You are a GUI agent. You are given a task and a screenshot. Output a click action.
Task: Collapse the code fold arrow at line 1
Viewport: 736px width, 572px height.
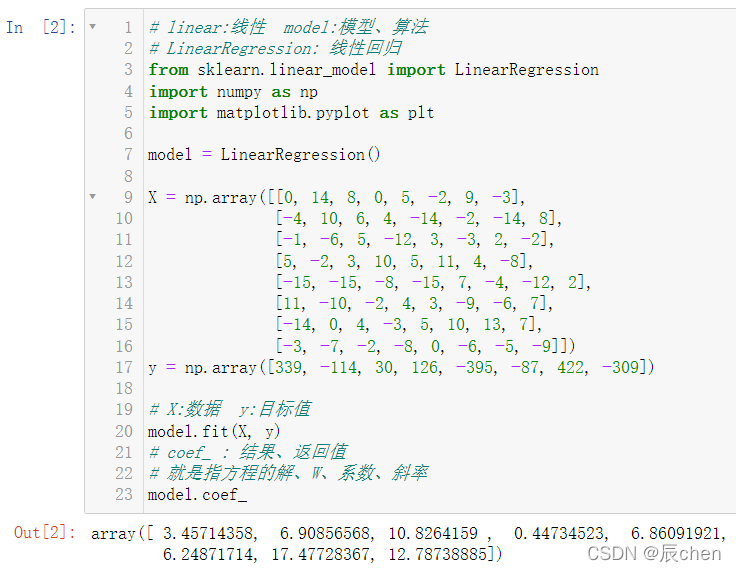93,27
